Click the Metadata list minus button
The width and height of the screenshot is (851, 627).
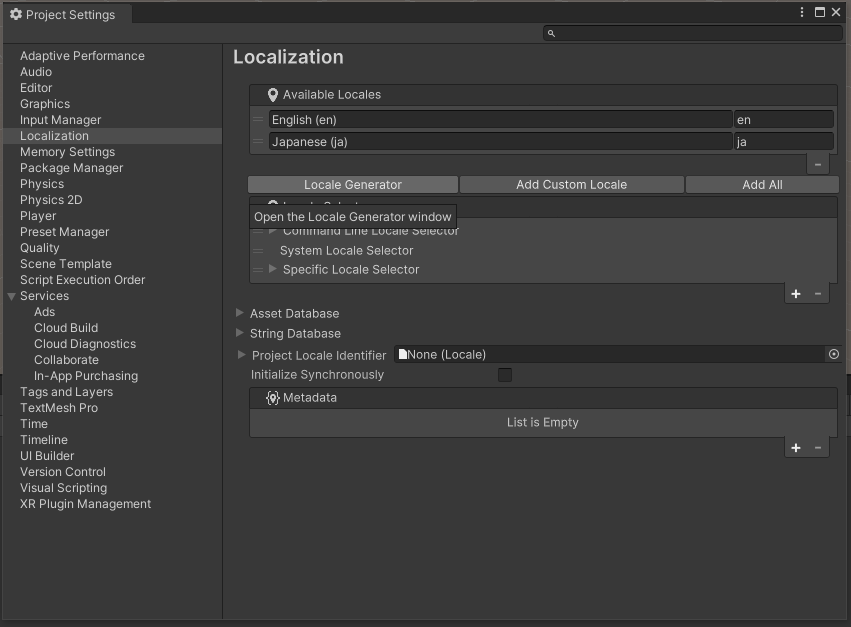click(817, 448)
